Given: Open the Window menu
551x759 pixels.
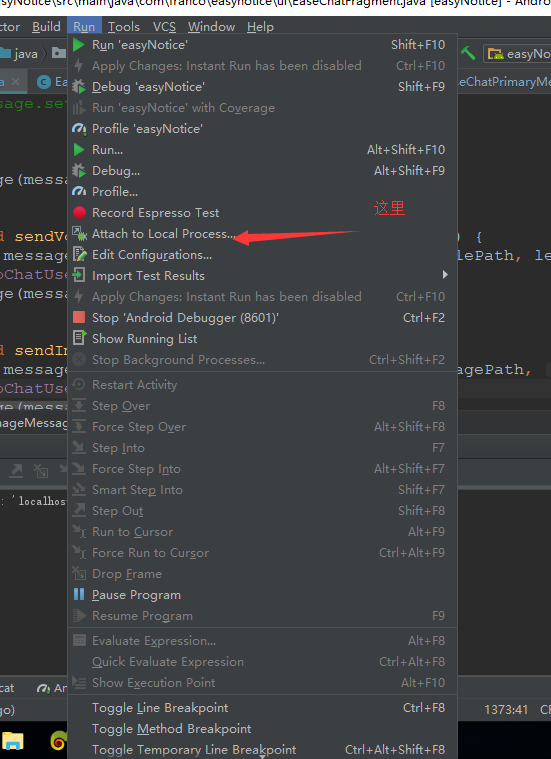Looking at the screenshot, I should 211,27.
